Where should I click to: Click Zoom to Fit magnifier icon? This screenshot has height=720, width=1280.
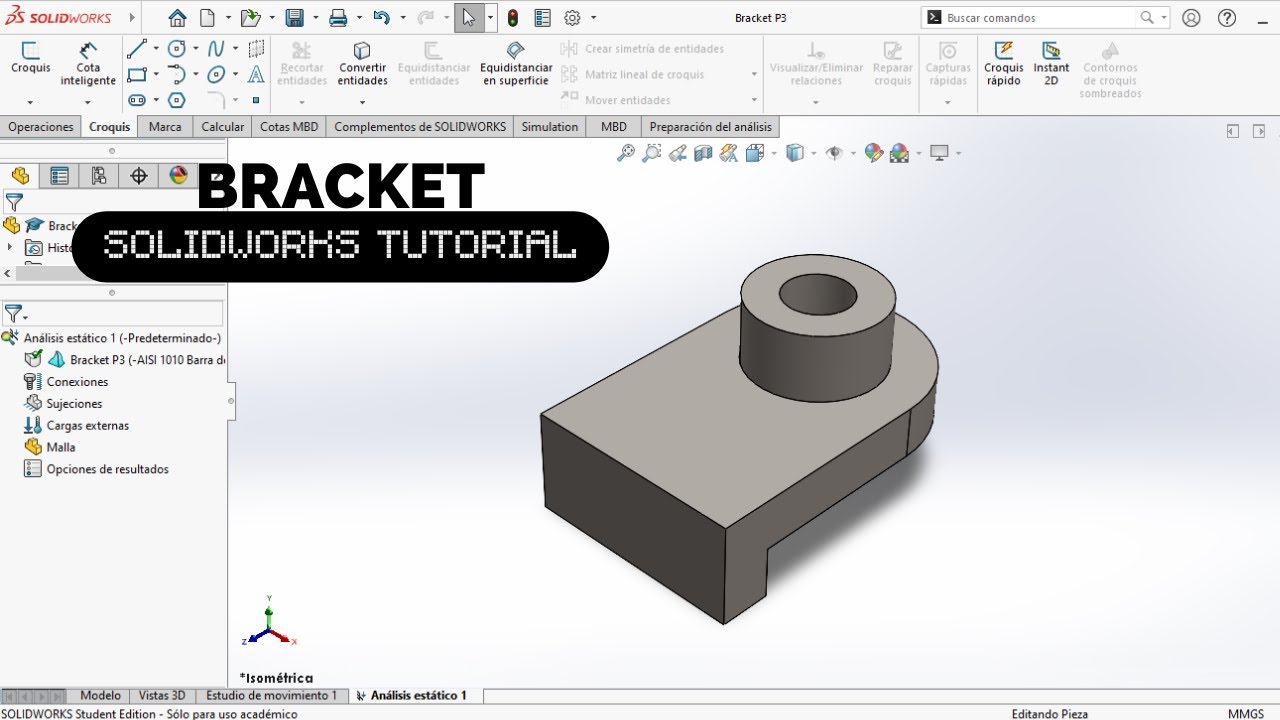[626, 152]
